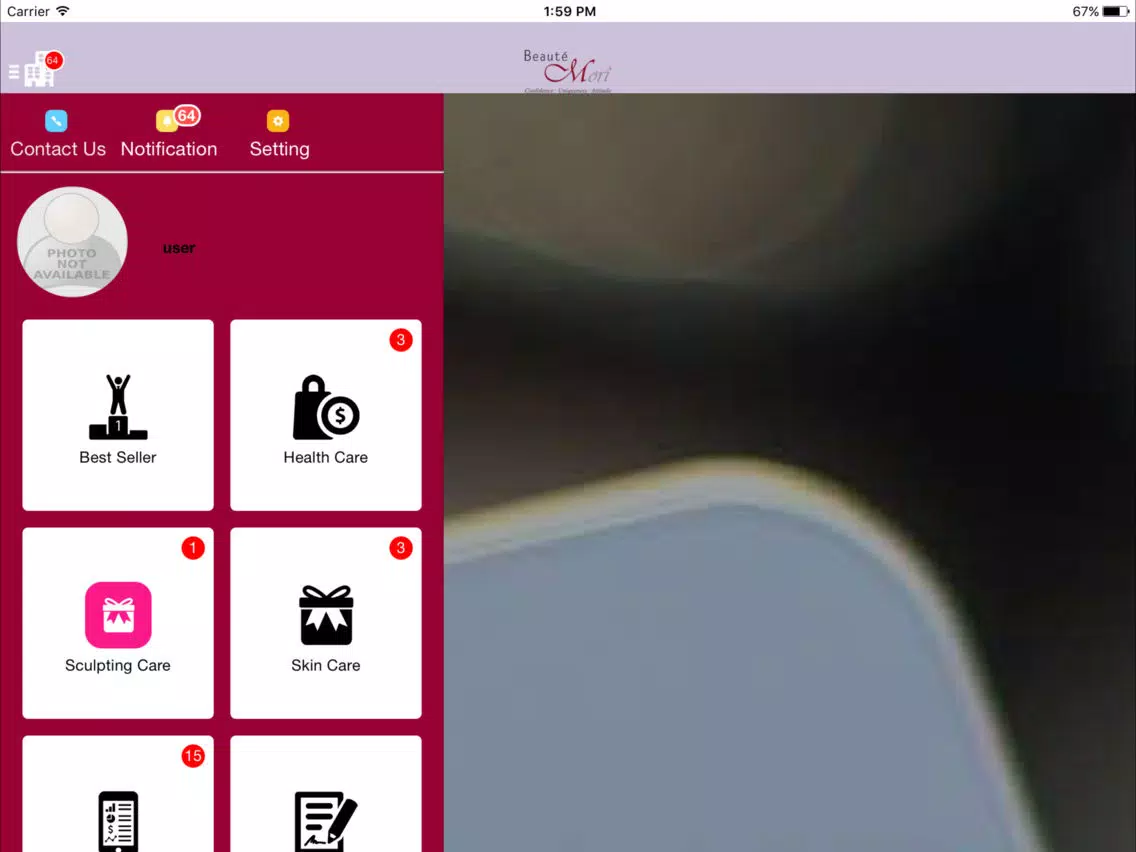Tap the Wi-Fi status icon

(x=63, y=11)
